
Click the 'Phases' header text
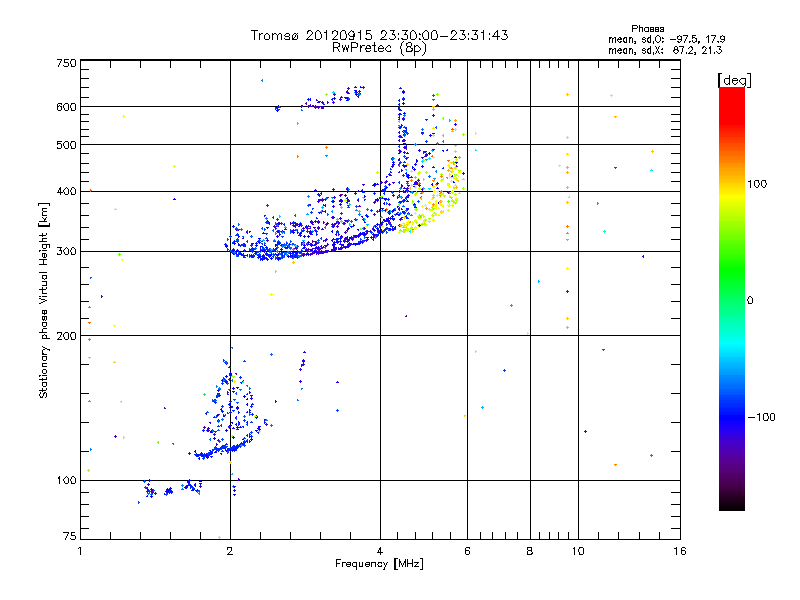pyautogui.click(x=647, y=29)
